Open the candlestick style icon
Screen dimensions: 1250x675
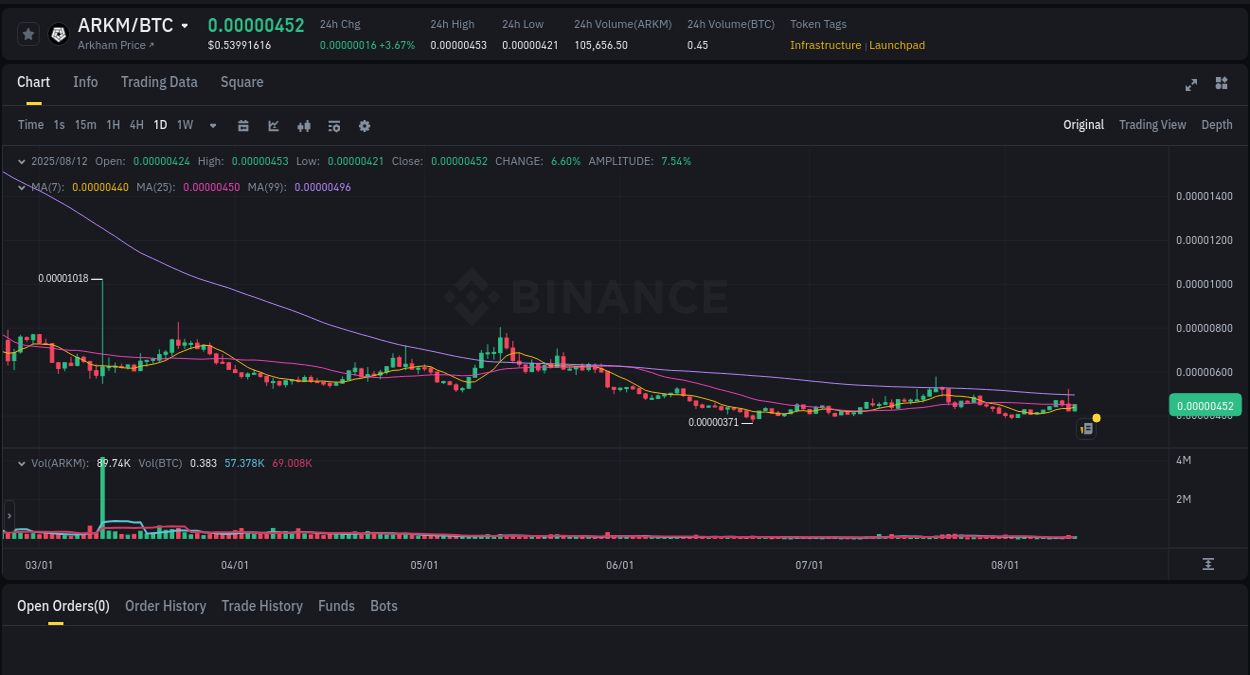point(303,125)
